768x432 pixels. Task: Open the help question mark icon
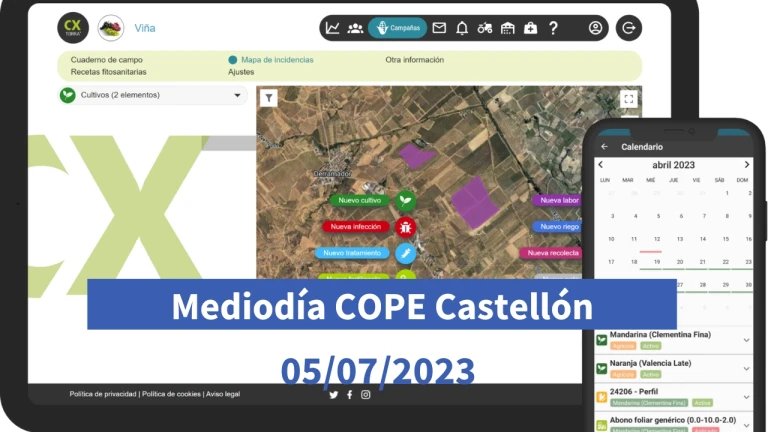(x=553, y=28)
